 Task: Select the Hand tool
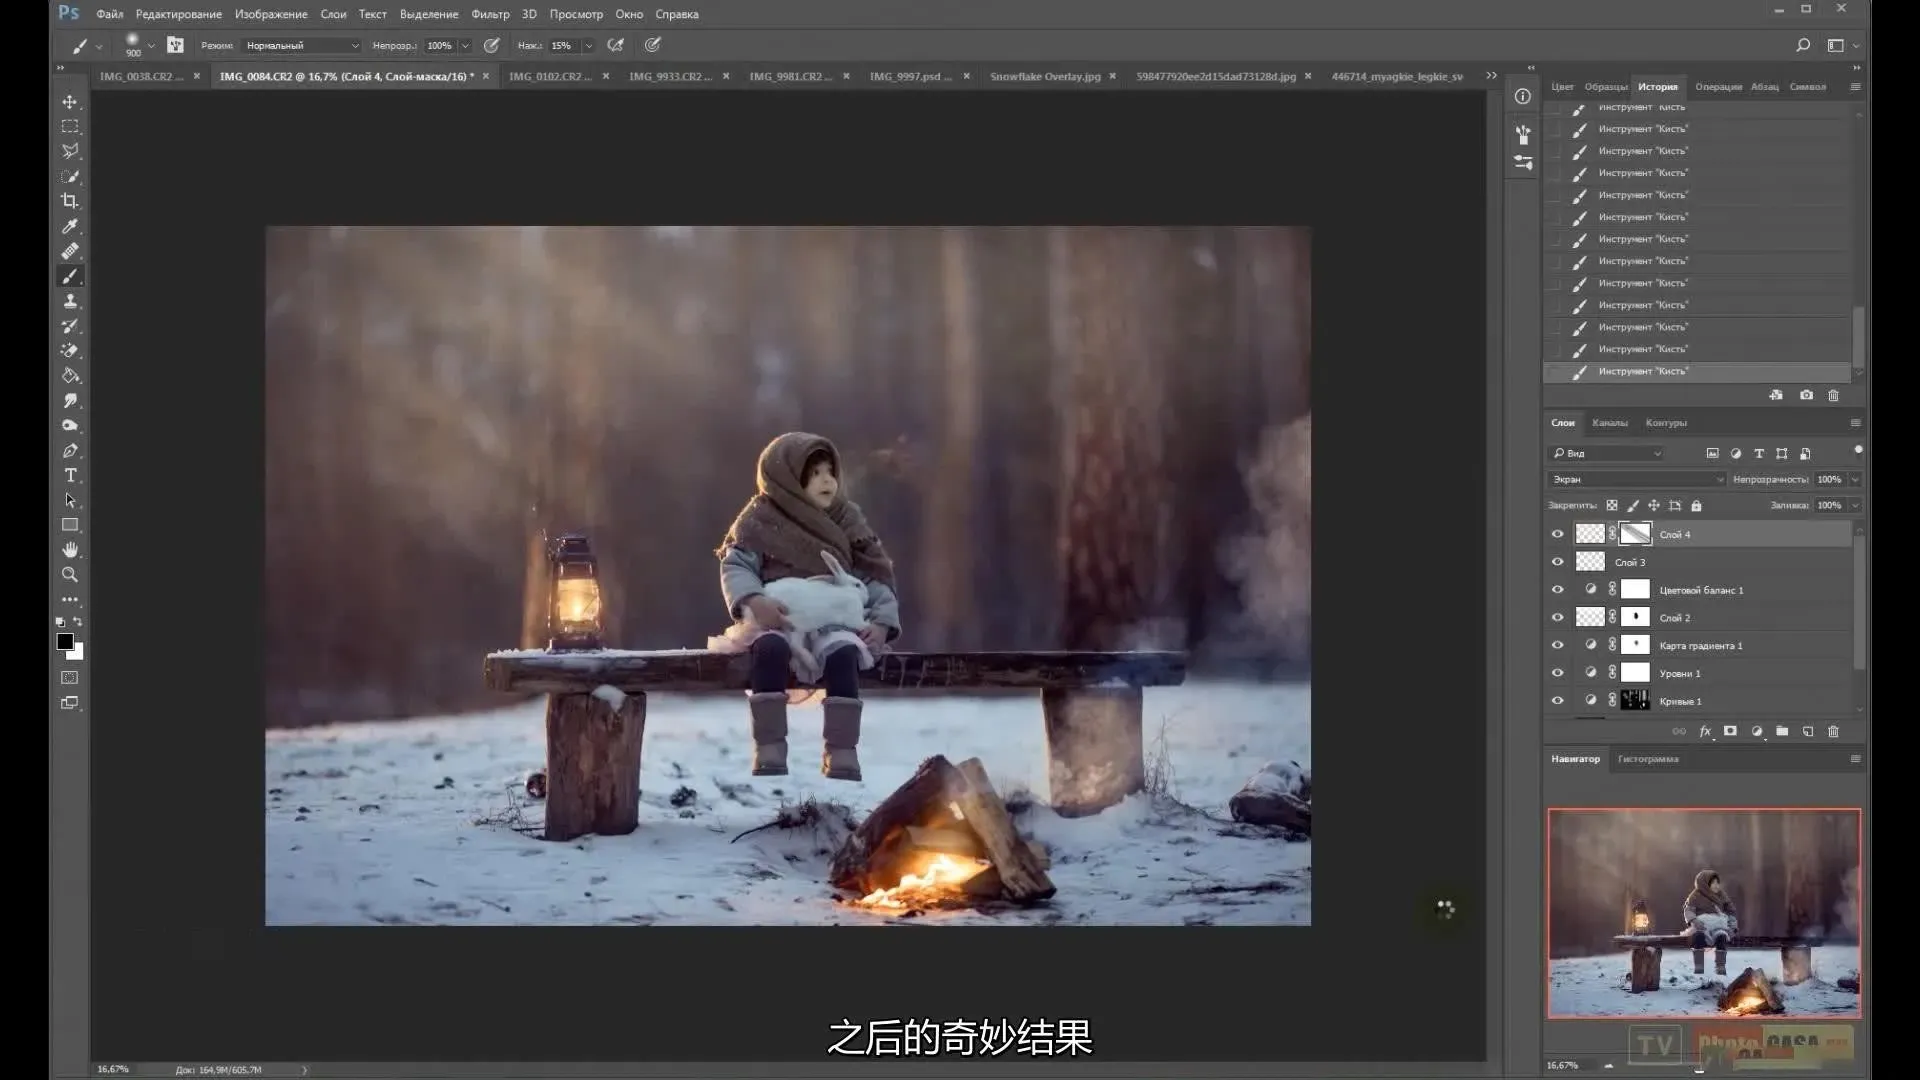pos(69,550)
